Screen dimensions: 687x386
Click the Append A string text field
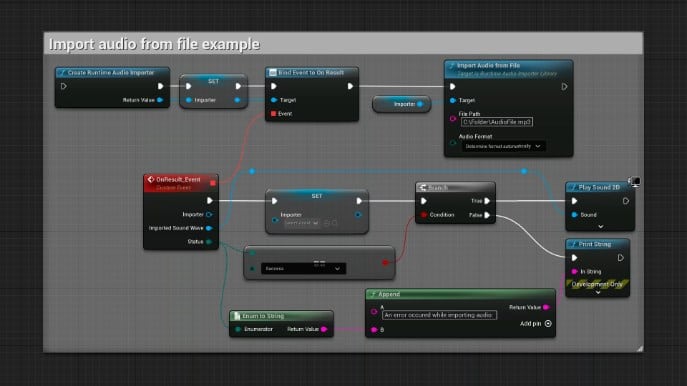pyautogui.click(x=439, y=315)
